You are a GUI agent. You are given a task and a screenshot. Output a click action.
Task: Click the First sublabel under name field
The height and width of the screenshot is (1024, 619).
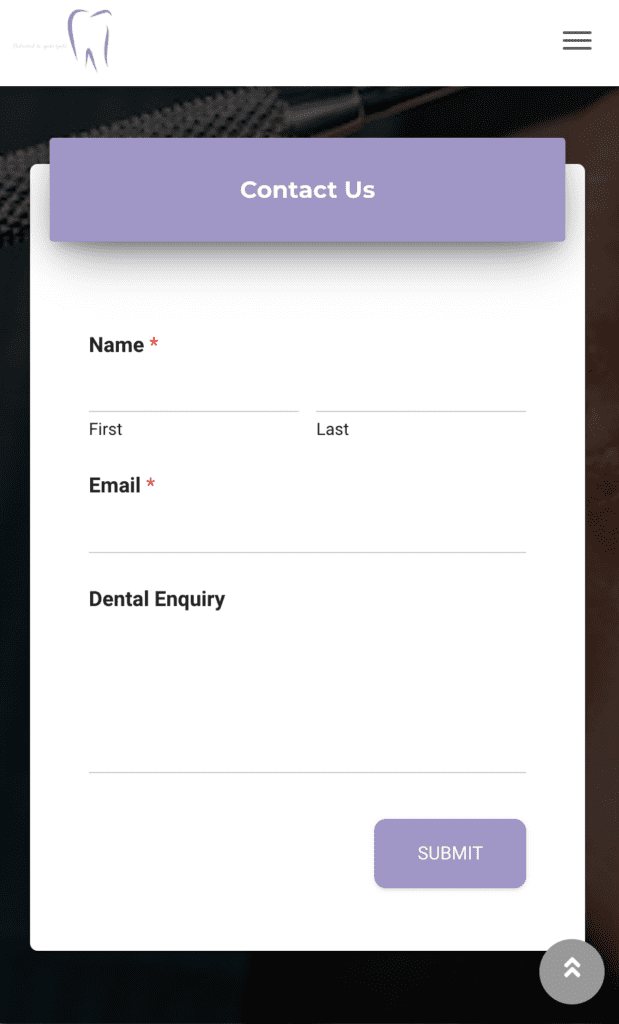click(105, 429)
